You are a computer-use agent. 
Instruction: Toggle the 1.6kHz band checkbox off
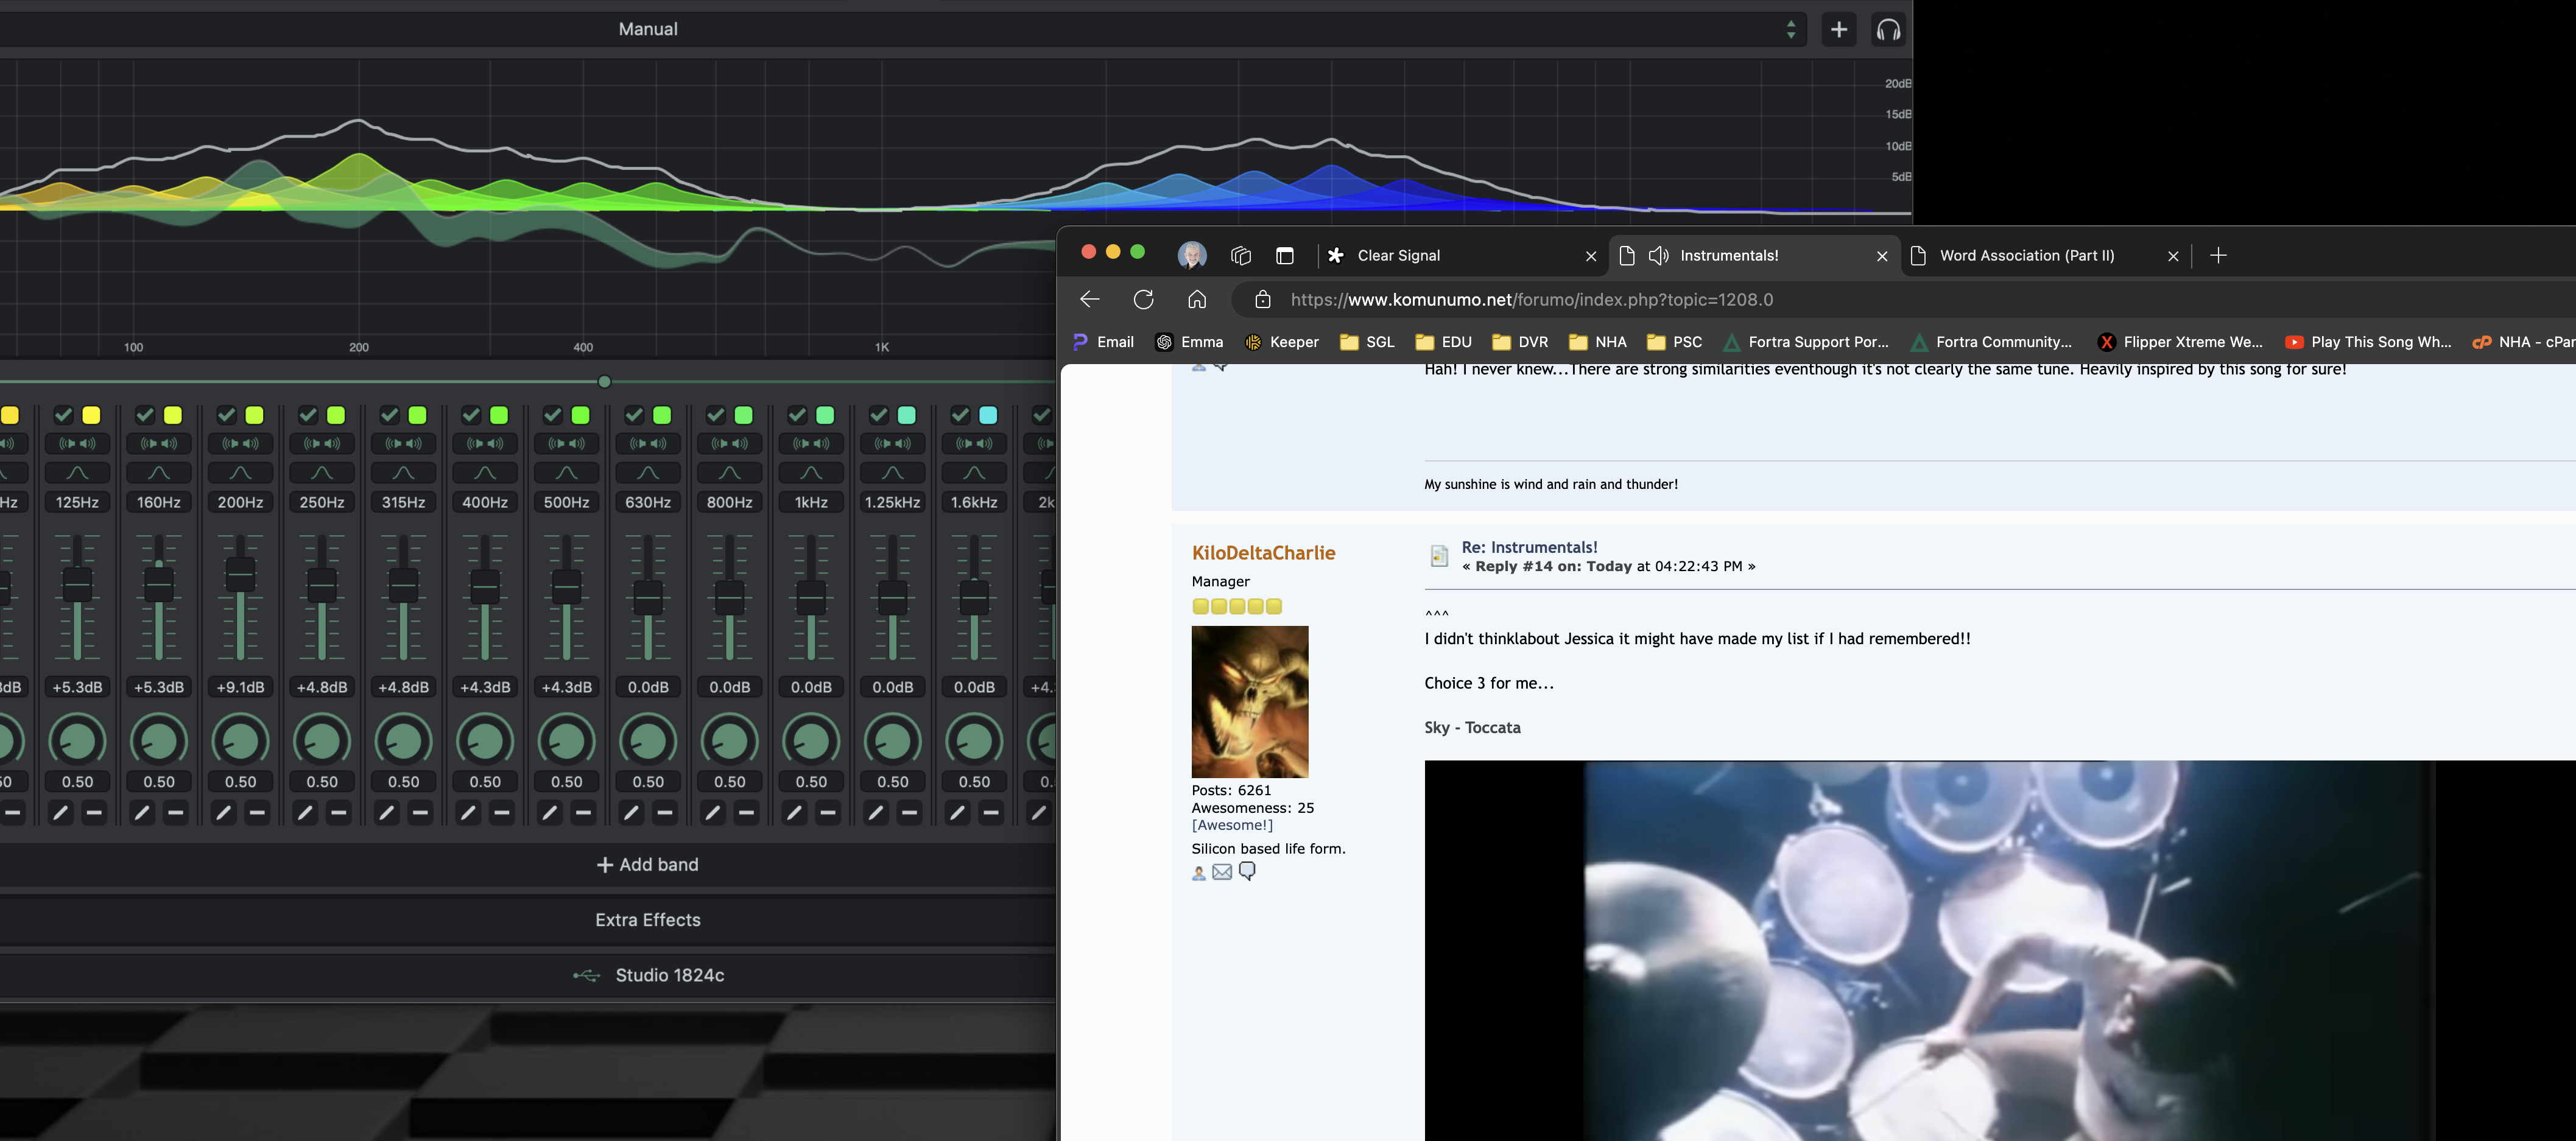(960, 415)
